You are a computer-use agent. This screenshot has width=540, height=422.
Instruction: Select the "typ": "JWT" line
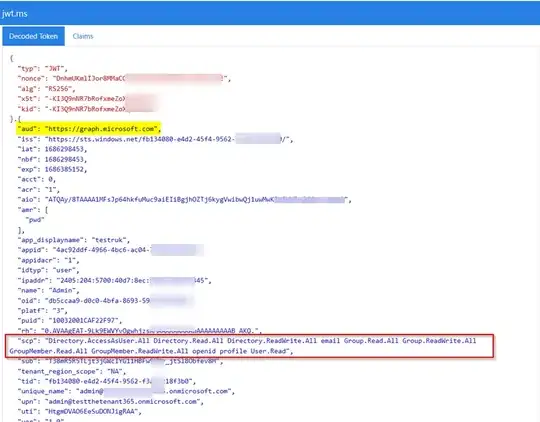tap(43, 69)
